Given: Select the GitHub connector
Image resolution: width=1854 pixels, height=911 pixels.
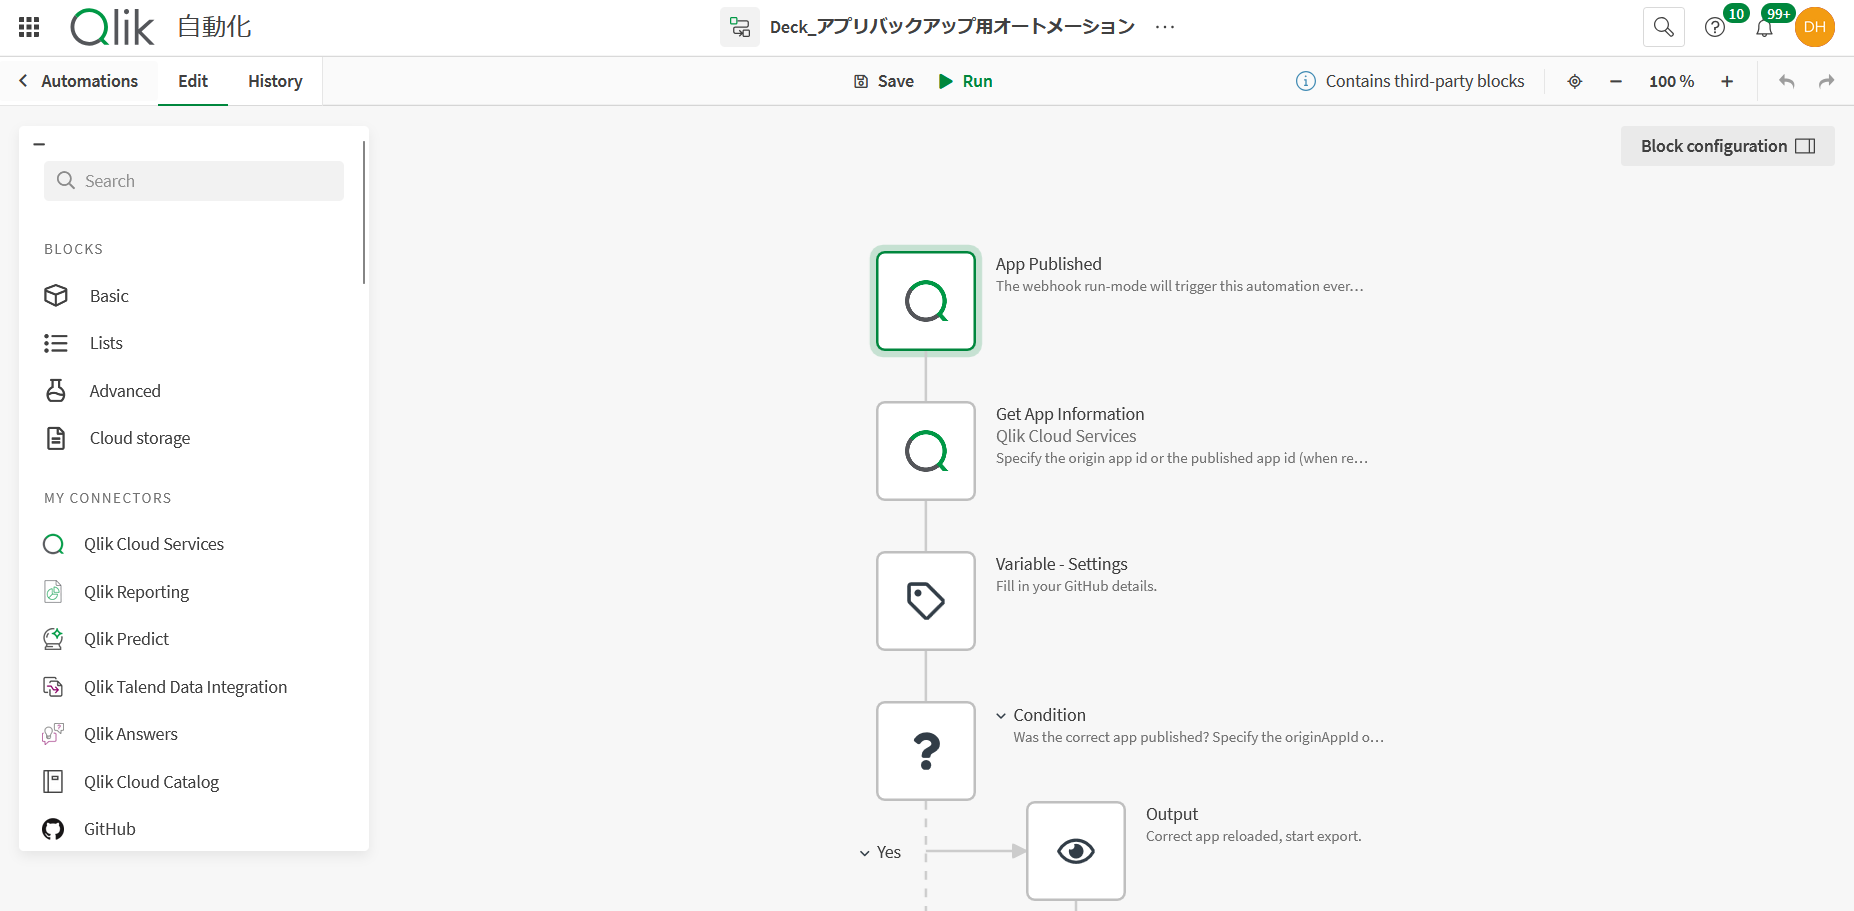Looking at the screenshot, I should click(x=109, y=828).
